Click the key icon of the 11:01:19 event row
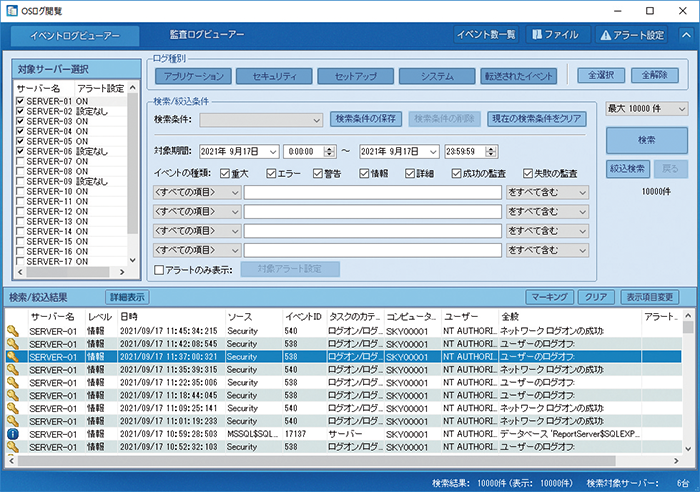This screenshot has width=700, height=492. (x=13, y=421)
